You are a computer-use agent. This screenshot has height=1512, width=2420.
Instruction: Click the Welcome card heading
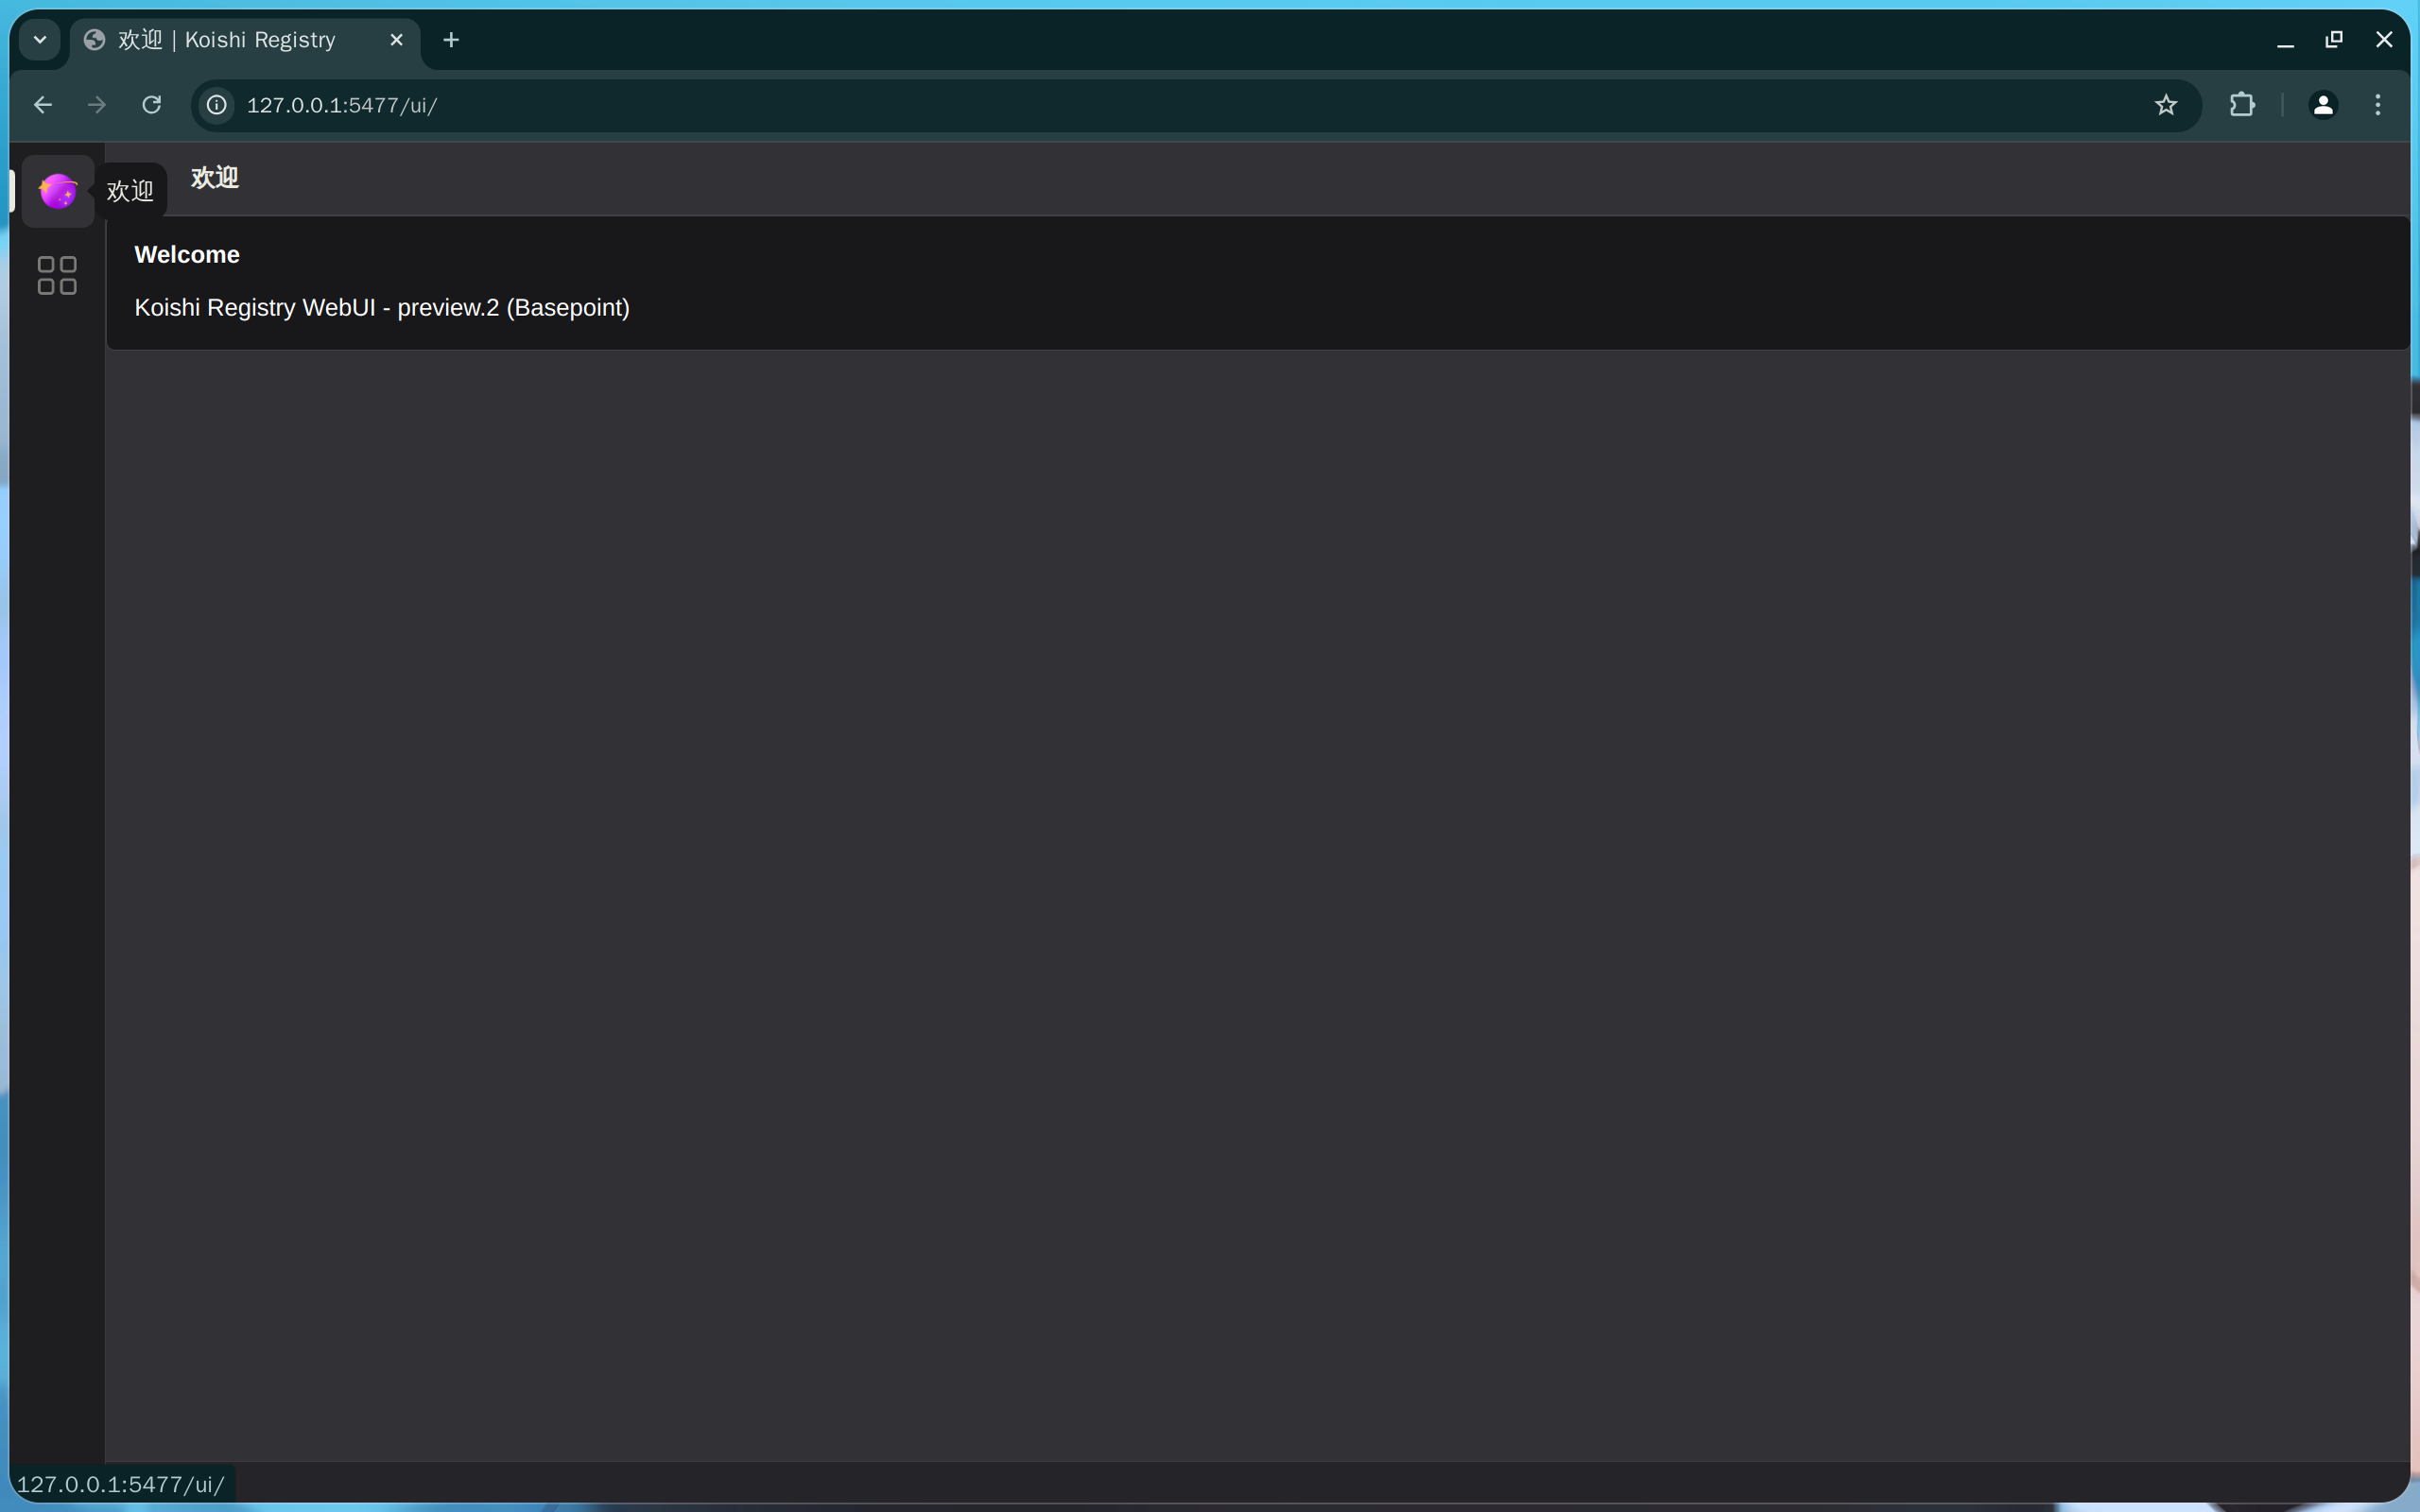[187, 255]
